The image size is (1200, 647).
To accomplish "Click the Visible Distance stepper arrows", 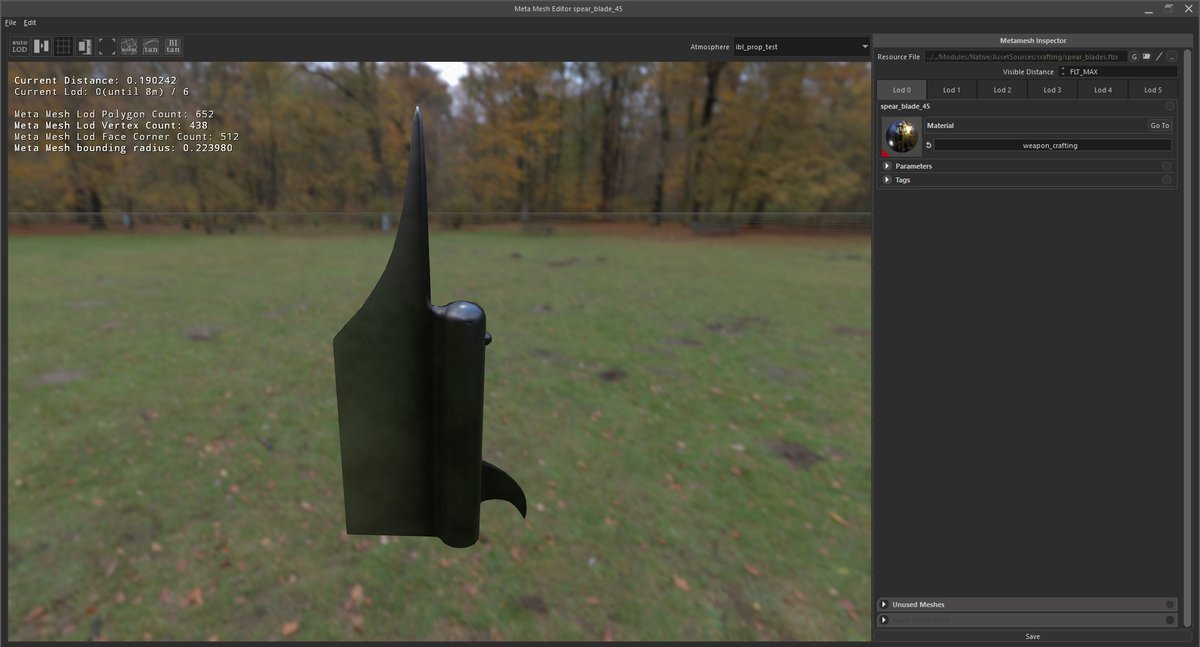I will tap(1062, 72).
